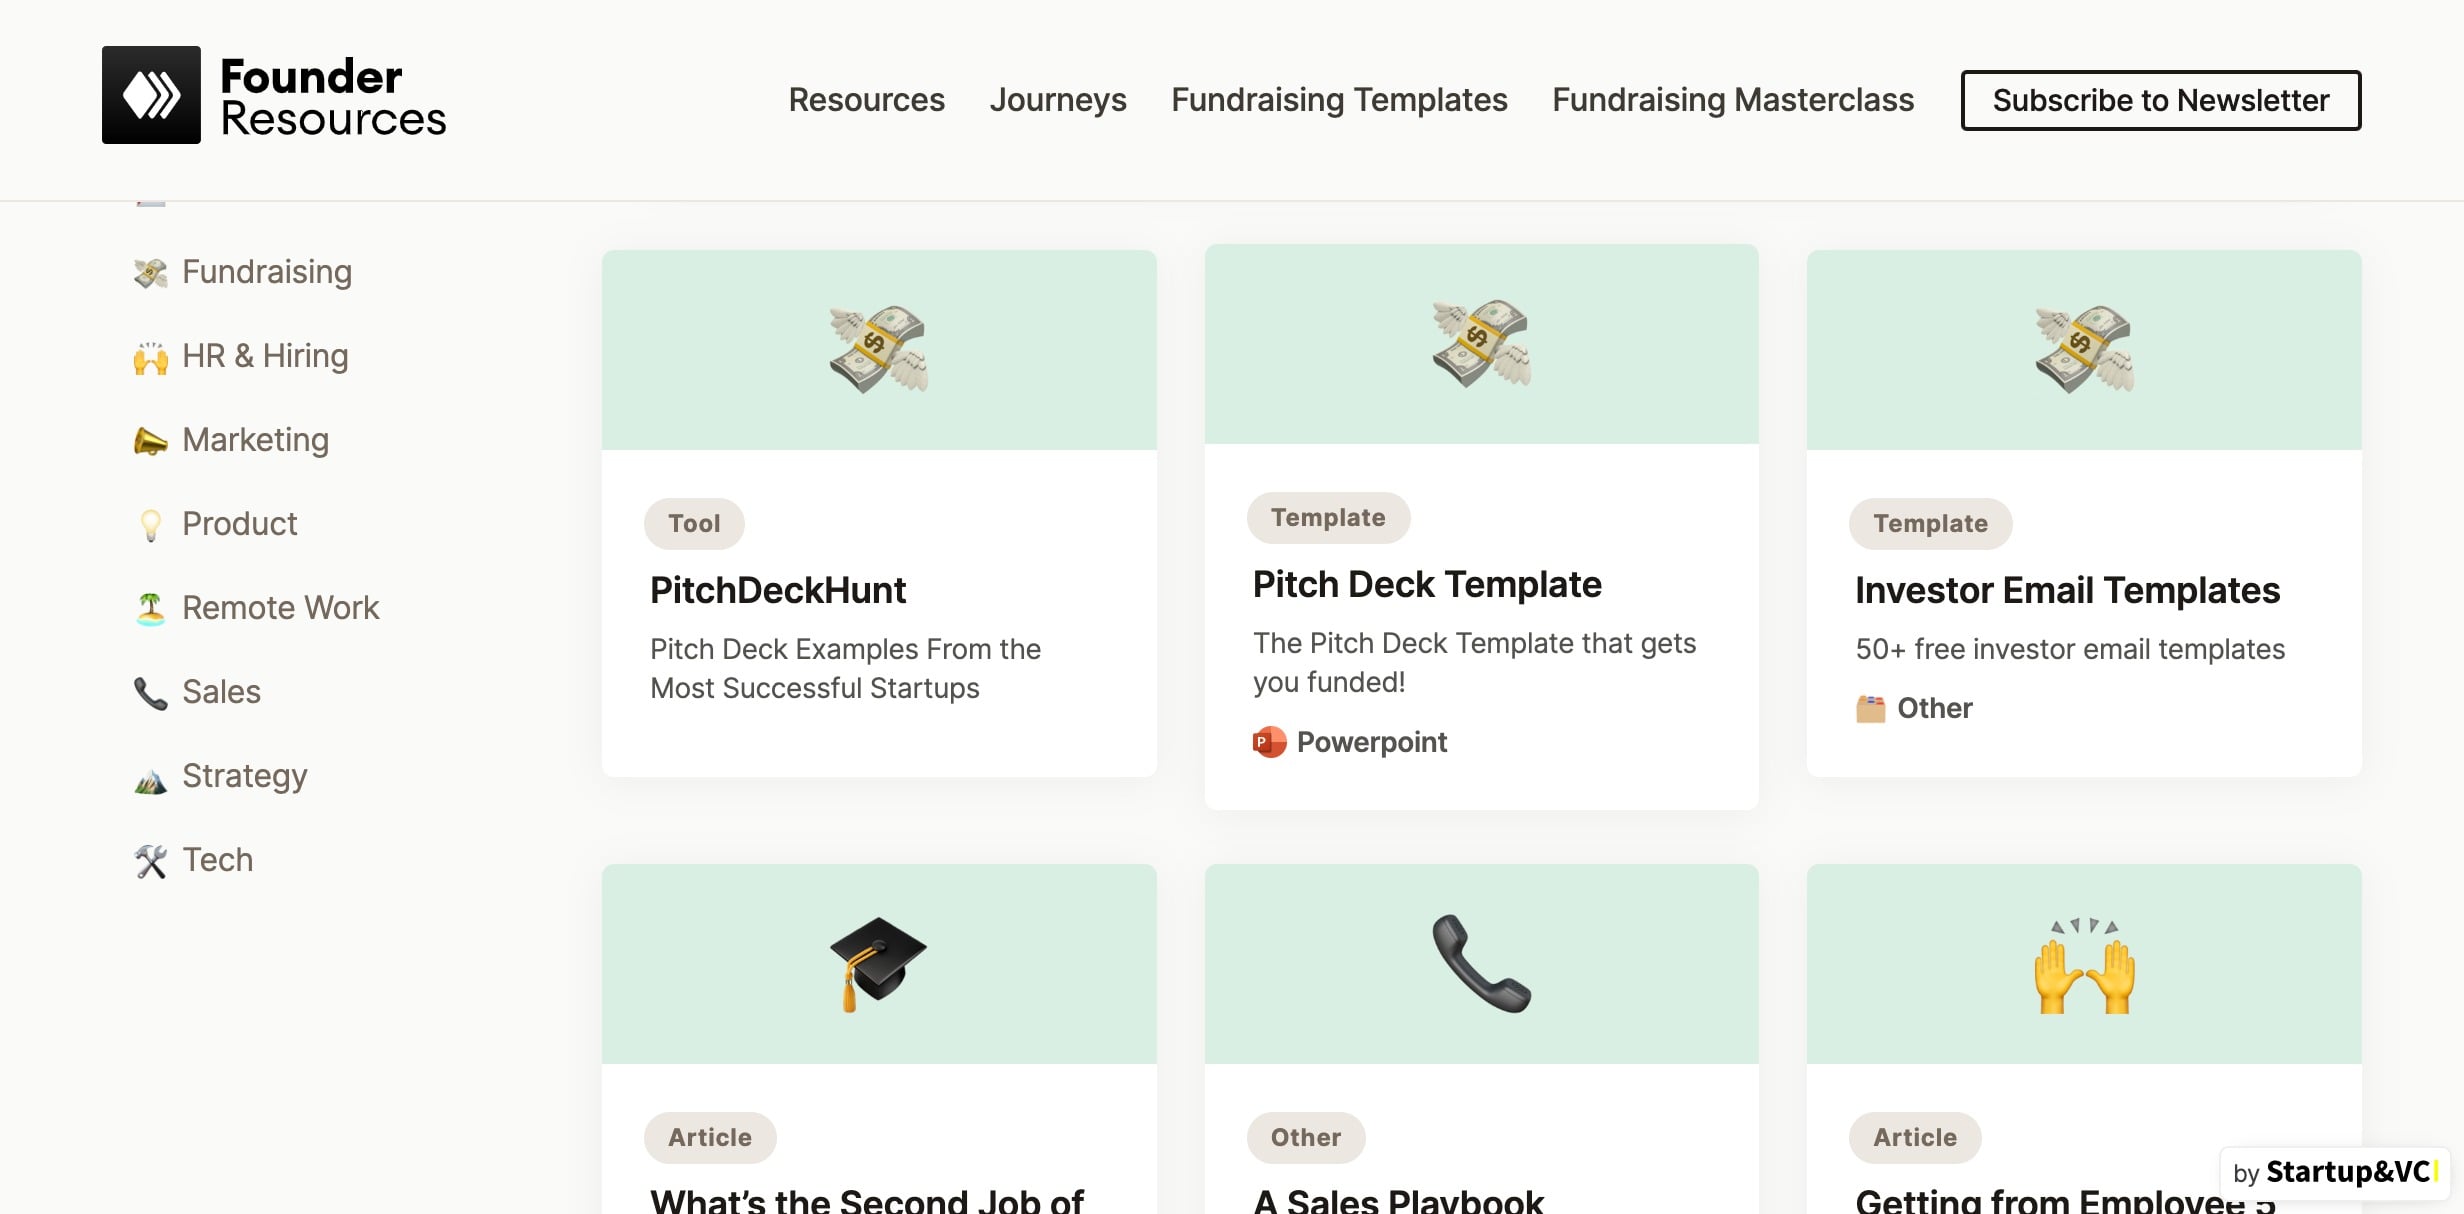The image size is (2464, 1214).
Task: Click Subscribe to Newsletter button
Action: [2161, 99]
